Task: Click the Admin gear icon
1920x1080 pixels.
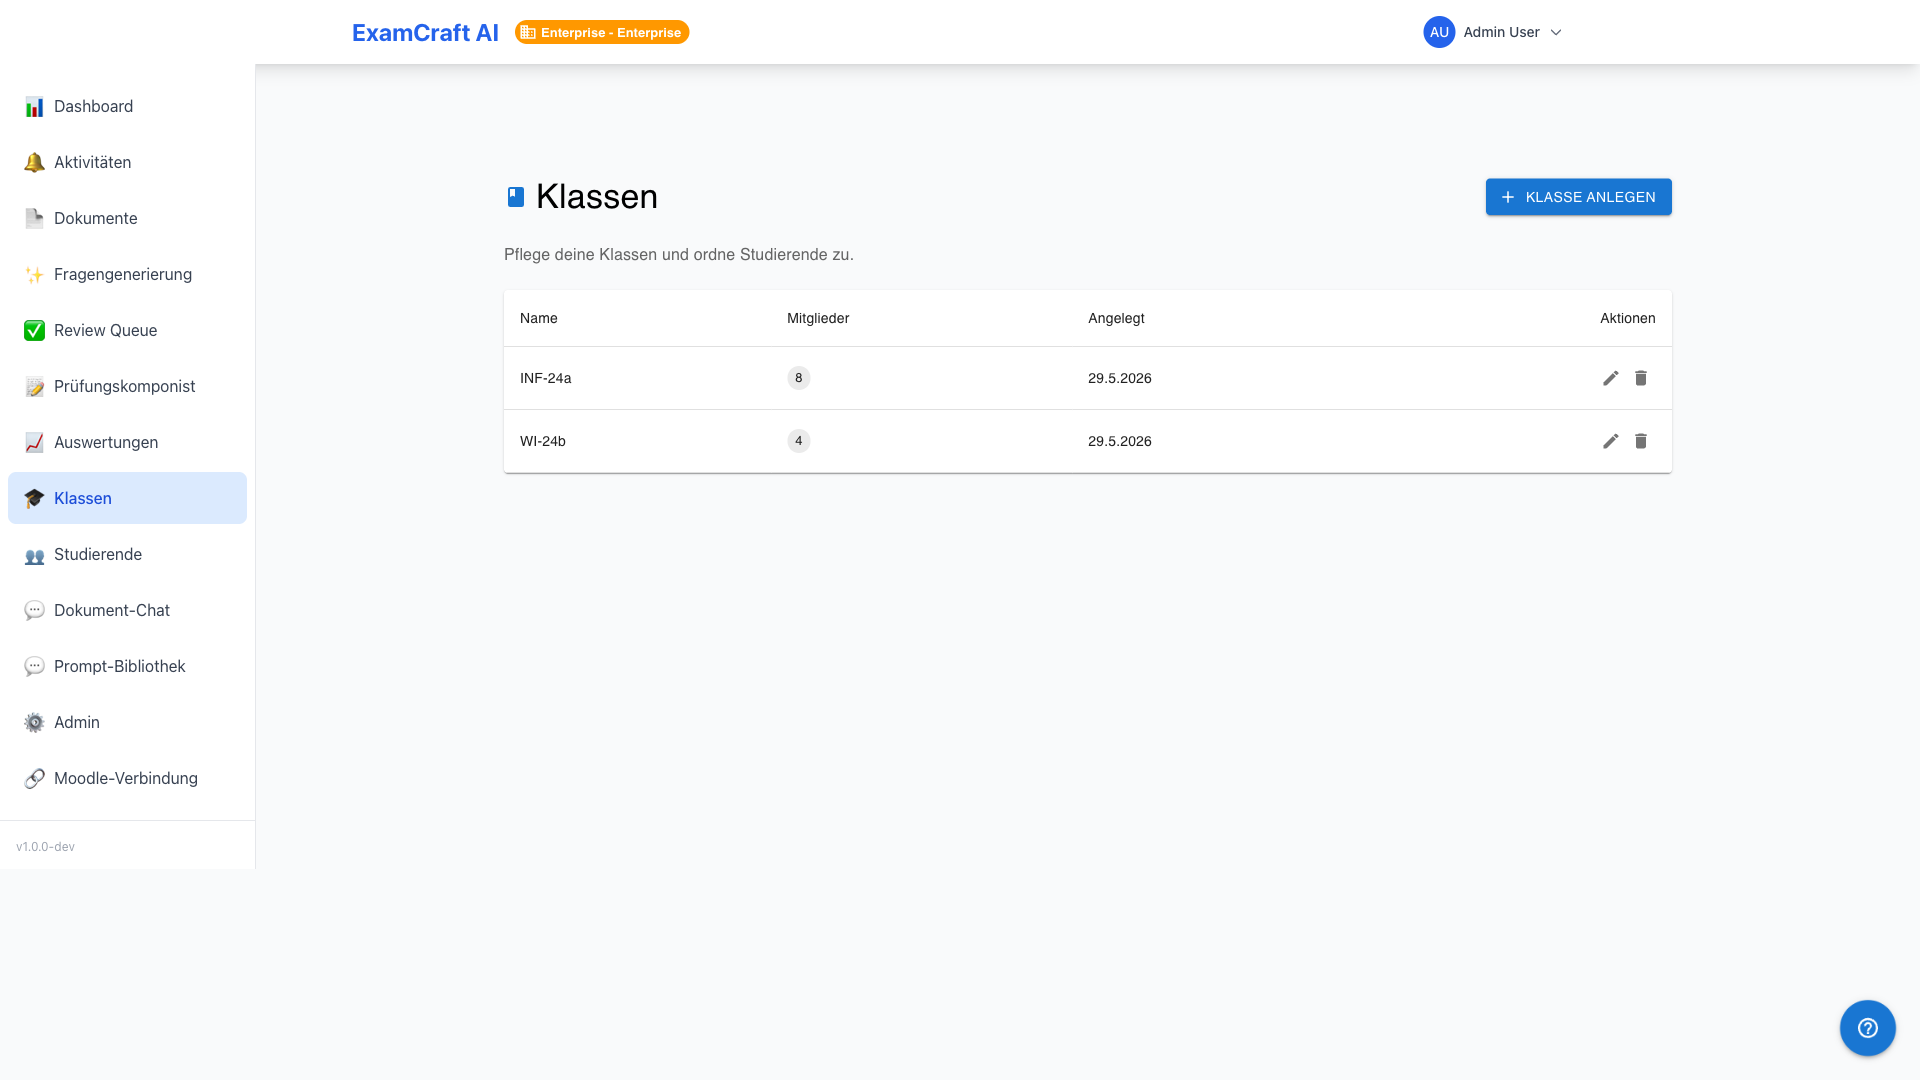Action: click(34, 722)
